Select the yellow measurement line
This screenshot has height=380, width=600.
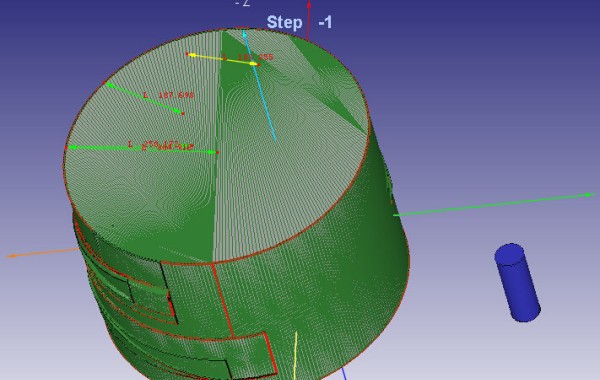tap(223, 59)
